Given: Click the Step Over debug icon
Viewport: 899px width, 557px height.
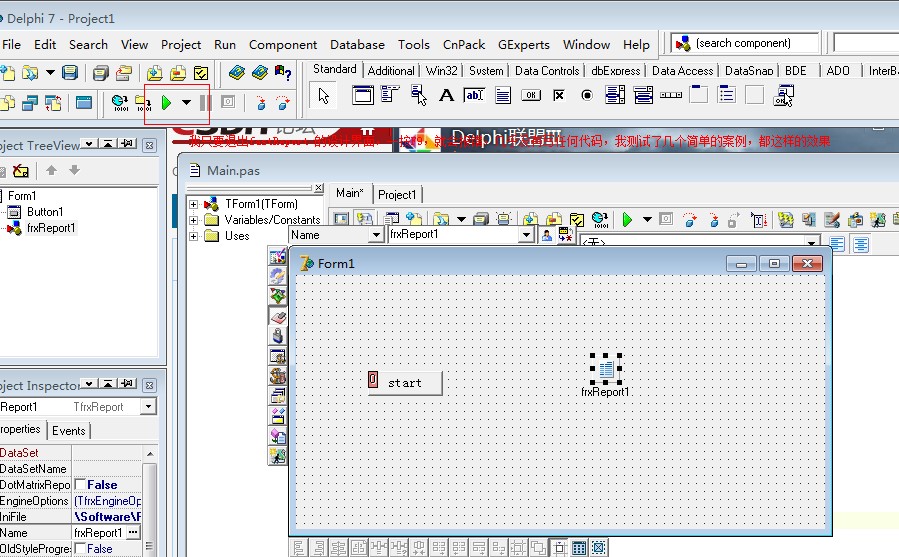Looking at the screenshot, I should pyautogui.click(x=283, y=103).
